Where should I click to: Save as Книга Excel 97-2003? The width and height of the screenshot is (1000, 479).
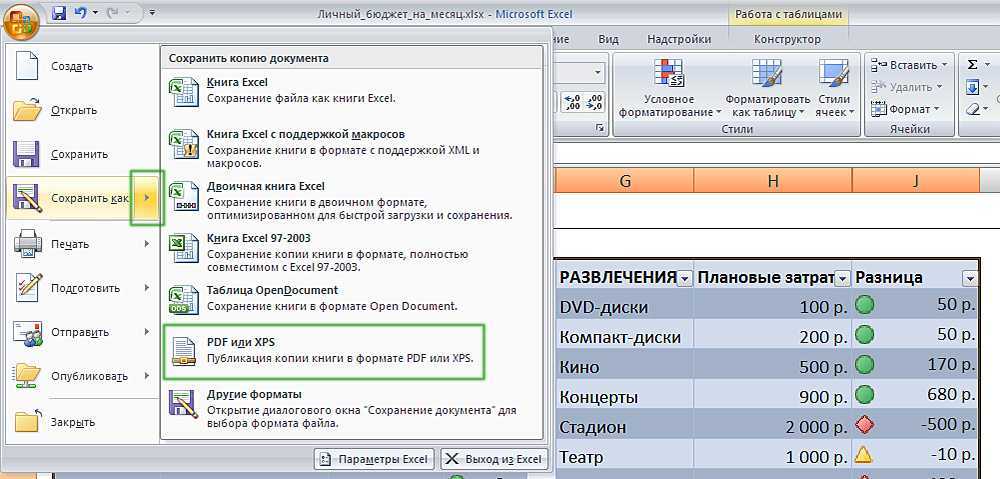352,253
